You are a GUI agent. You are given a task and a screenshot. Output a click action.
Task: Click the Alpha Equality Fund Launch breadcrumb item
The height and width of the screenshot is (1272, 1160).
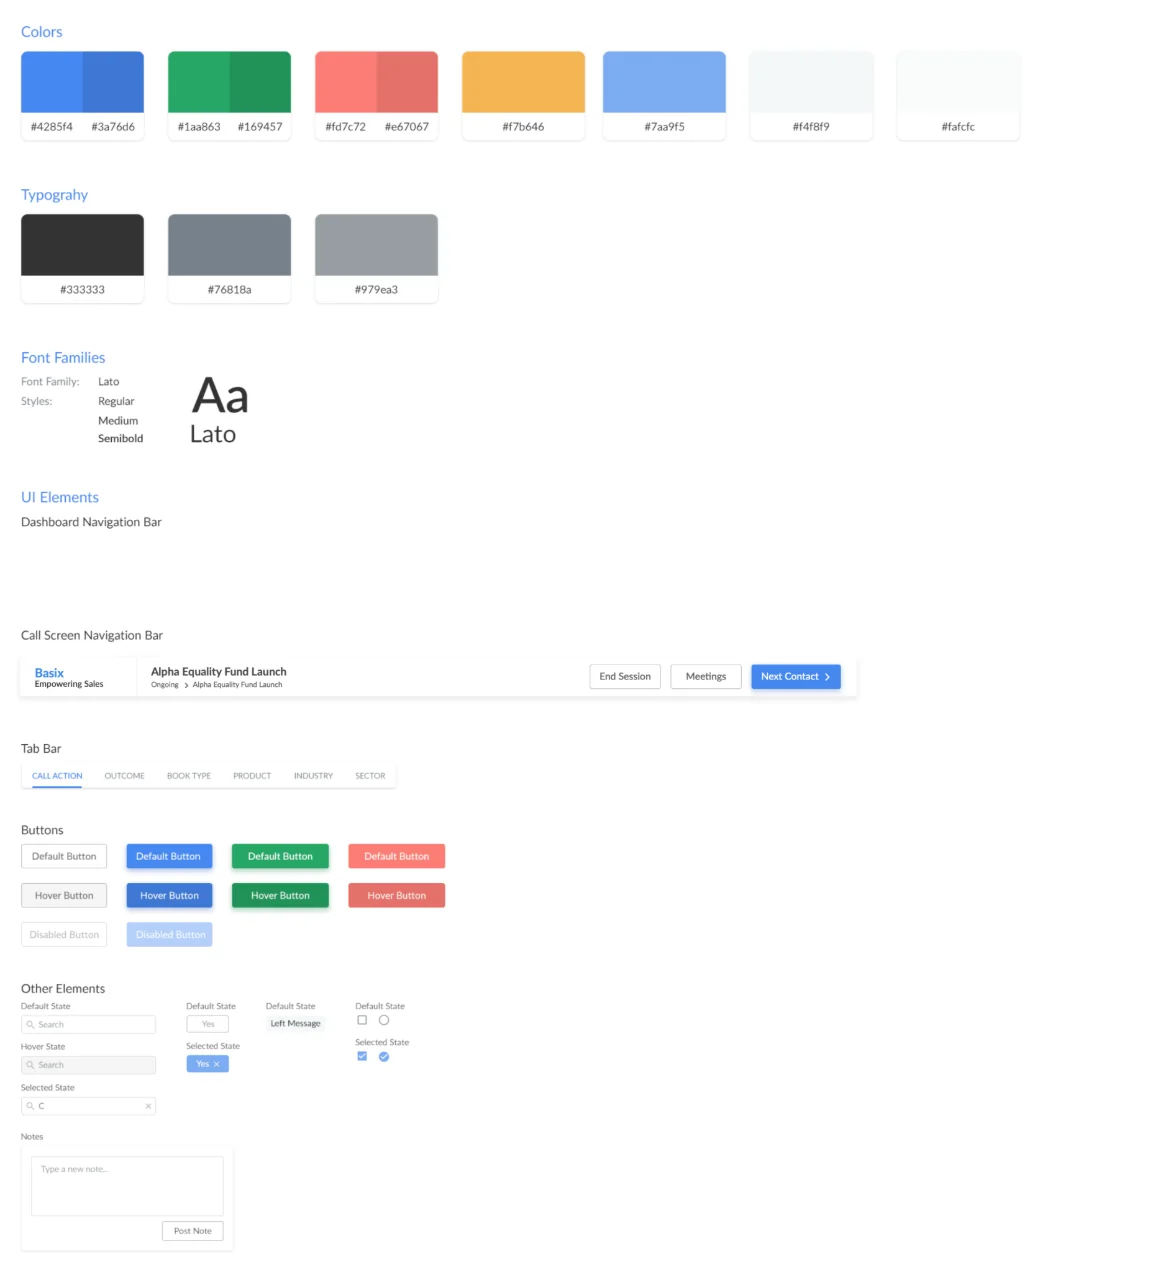coord(237,685)
